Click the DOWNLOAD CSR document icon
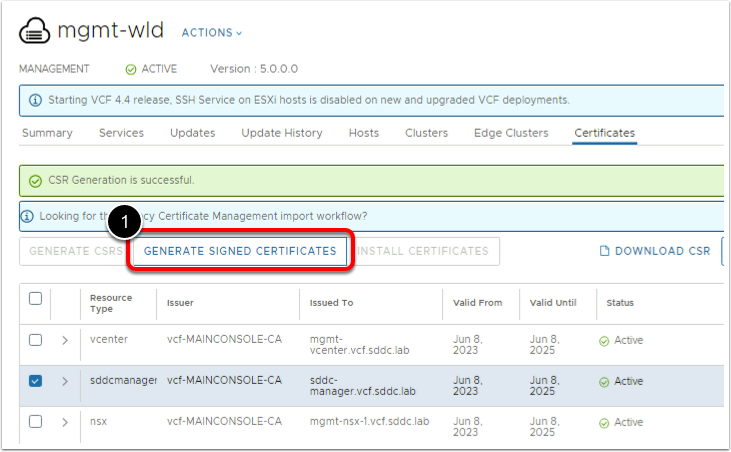731x452 pixels. 604,251
